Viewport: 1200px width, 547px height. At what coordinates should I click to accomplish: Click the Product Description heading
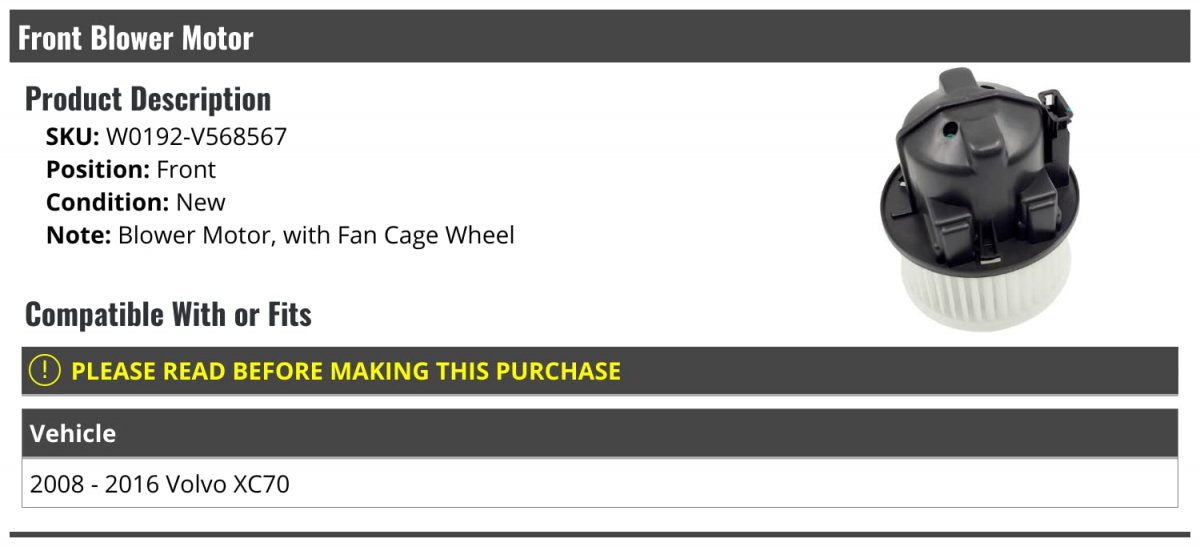(x=147, y=99)
